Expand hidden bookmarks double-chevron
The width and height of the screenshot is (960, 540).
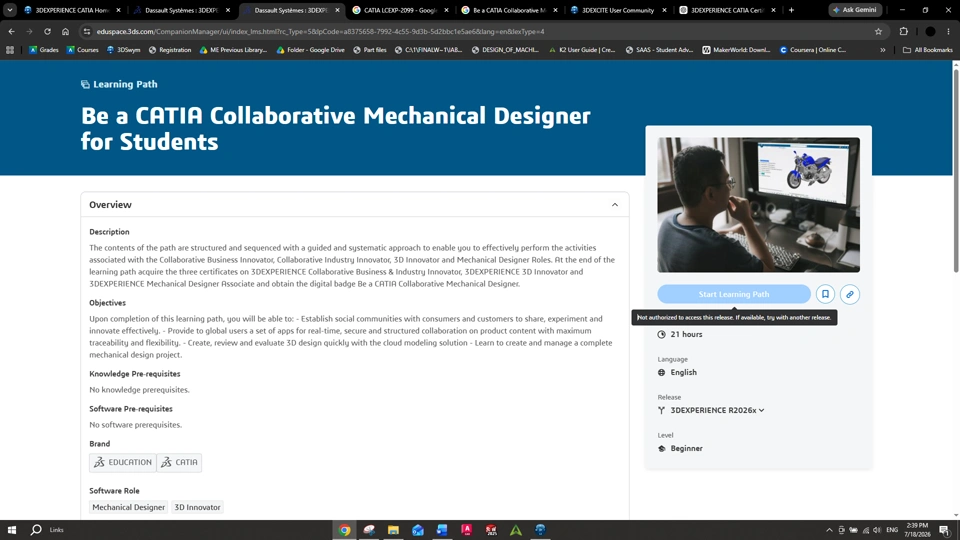pos(883,50)
